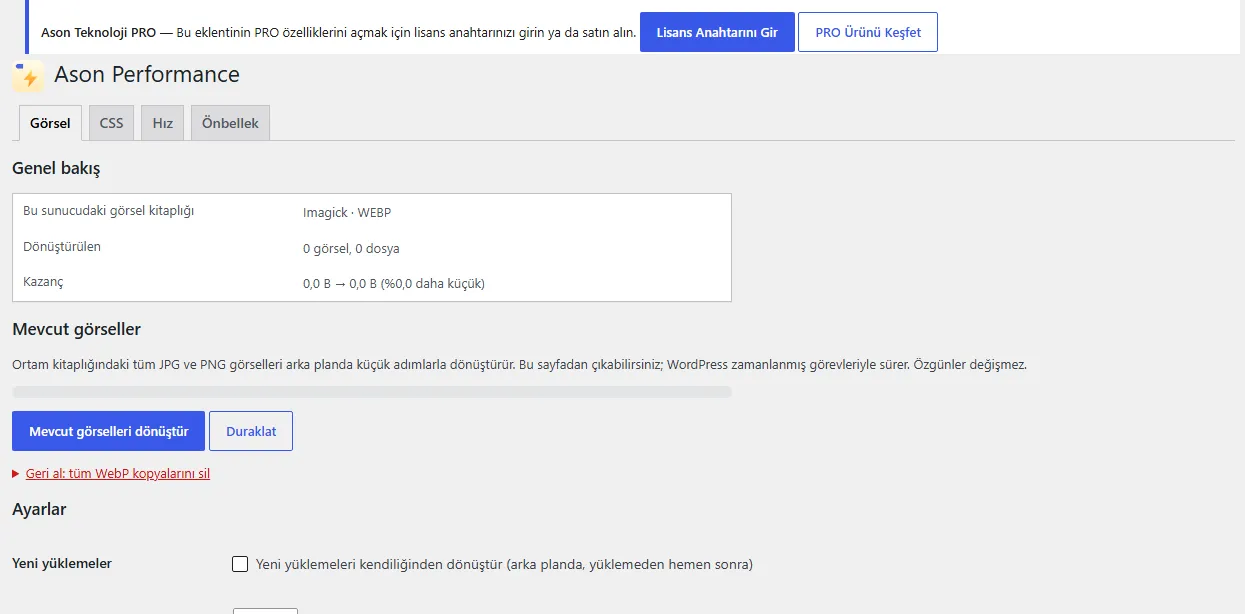Click the Lisans Anahtarını Gir button
Image resolution: width=1245 pixels, height=614 pixels.
[x=717, y=32]
